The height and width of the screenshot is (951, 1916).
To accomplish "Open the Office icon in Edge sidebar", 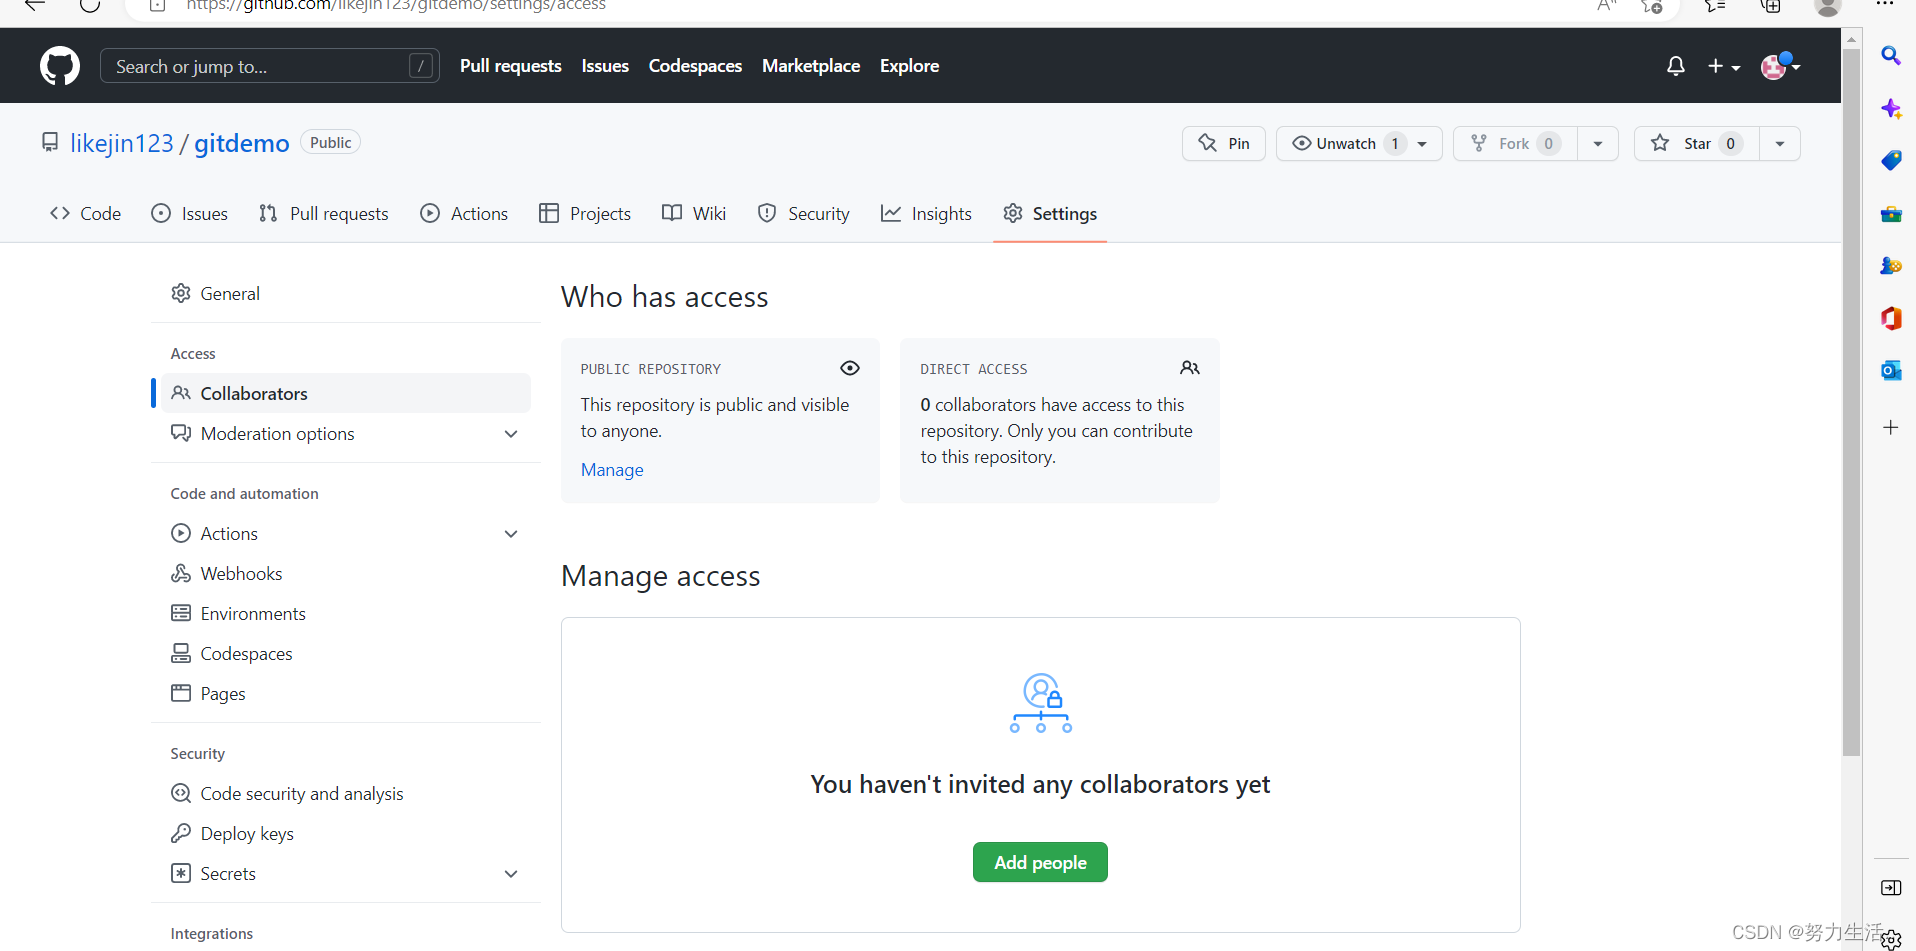I will tap(1890, 318).
